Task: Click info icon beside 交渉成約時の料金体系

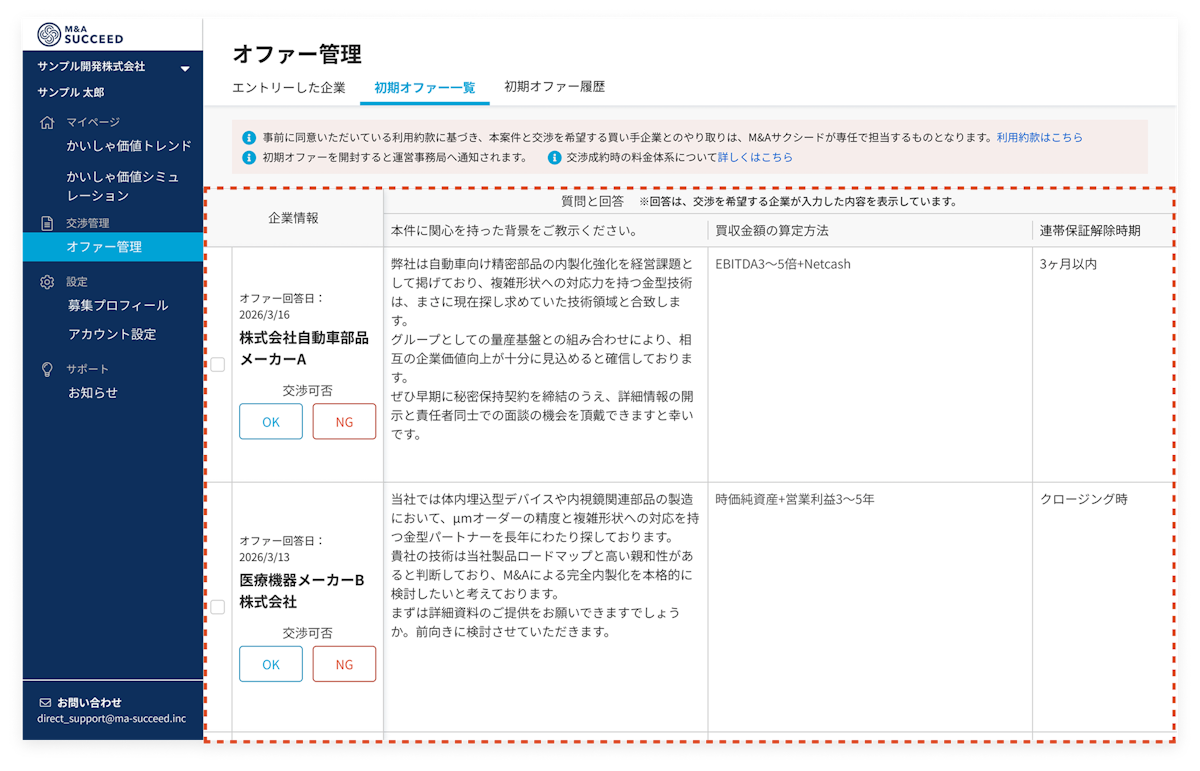Action: tap(554, 158)
